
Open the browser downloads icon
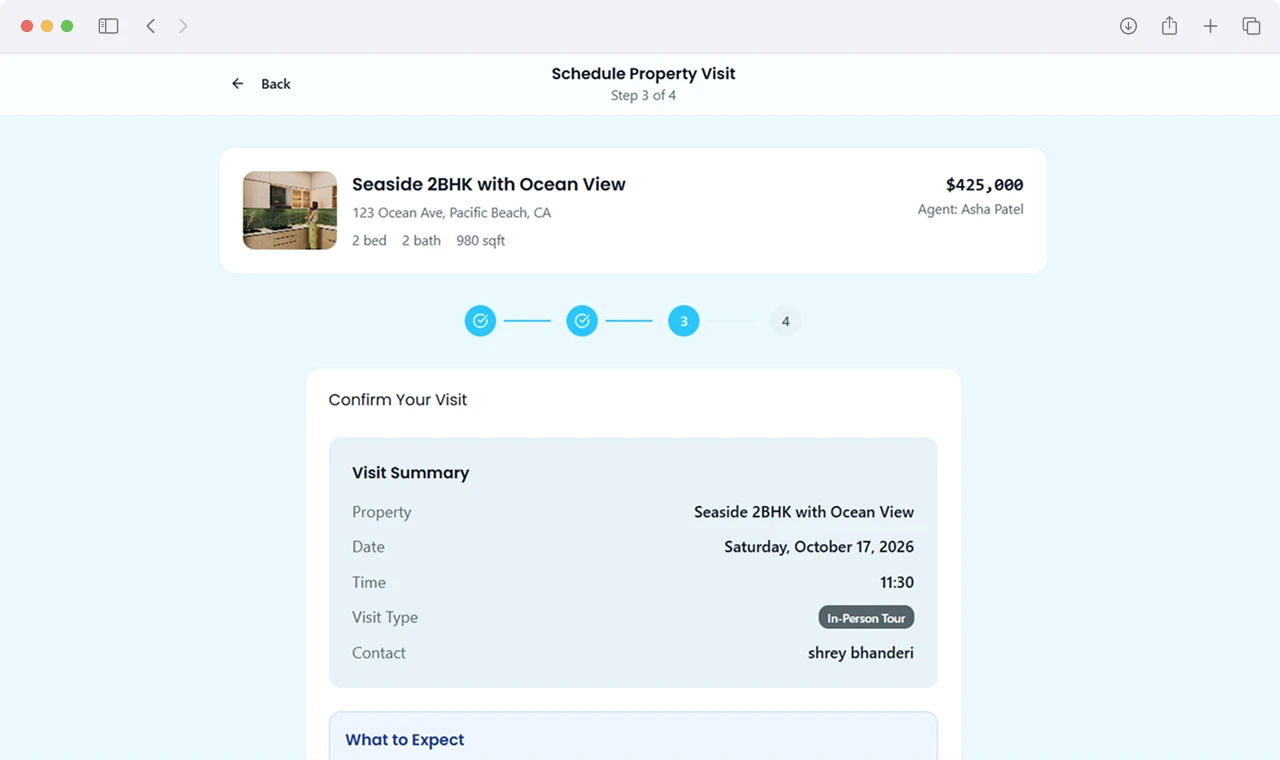(1128, 26)
